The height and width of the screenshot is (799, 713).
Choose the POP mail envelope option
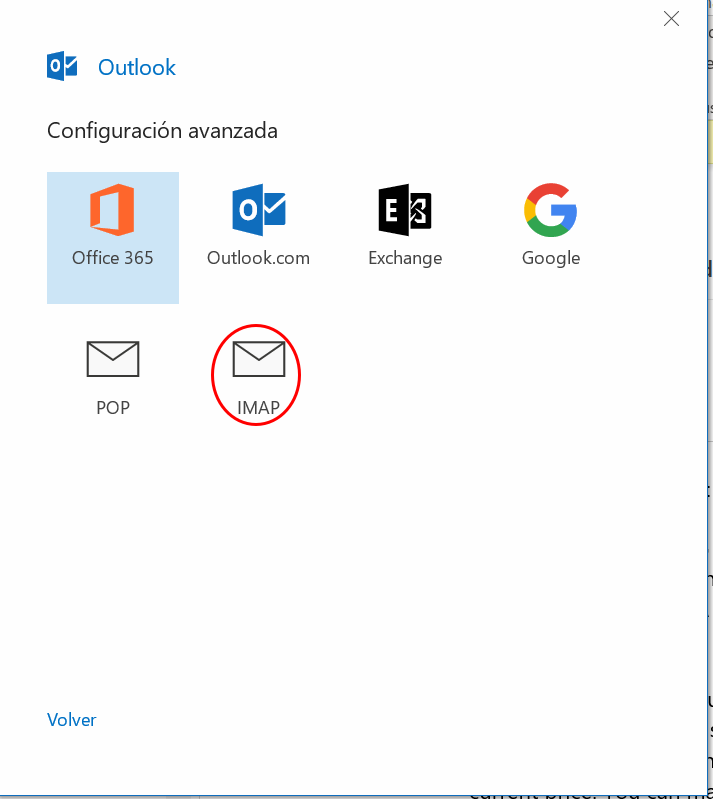pyautogui.click(x=113, y=378)
